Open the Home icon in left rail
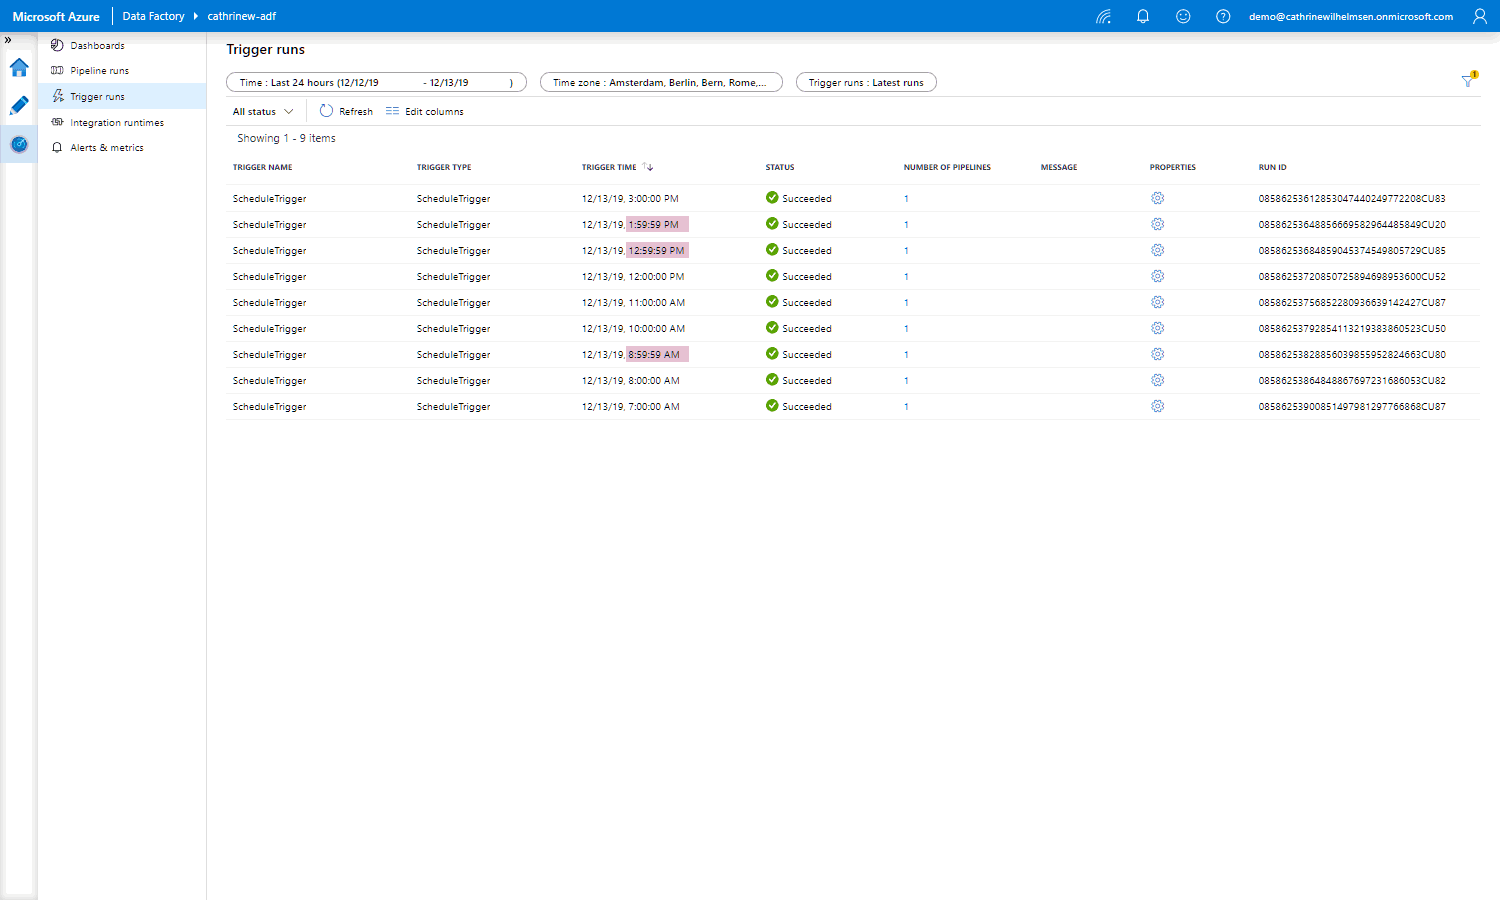Image resolution: width=1500 pixels, height=900 pixels. click(19, 68)
